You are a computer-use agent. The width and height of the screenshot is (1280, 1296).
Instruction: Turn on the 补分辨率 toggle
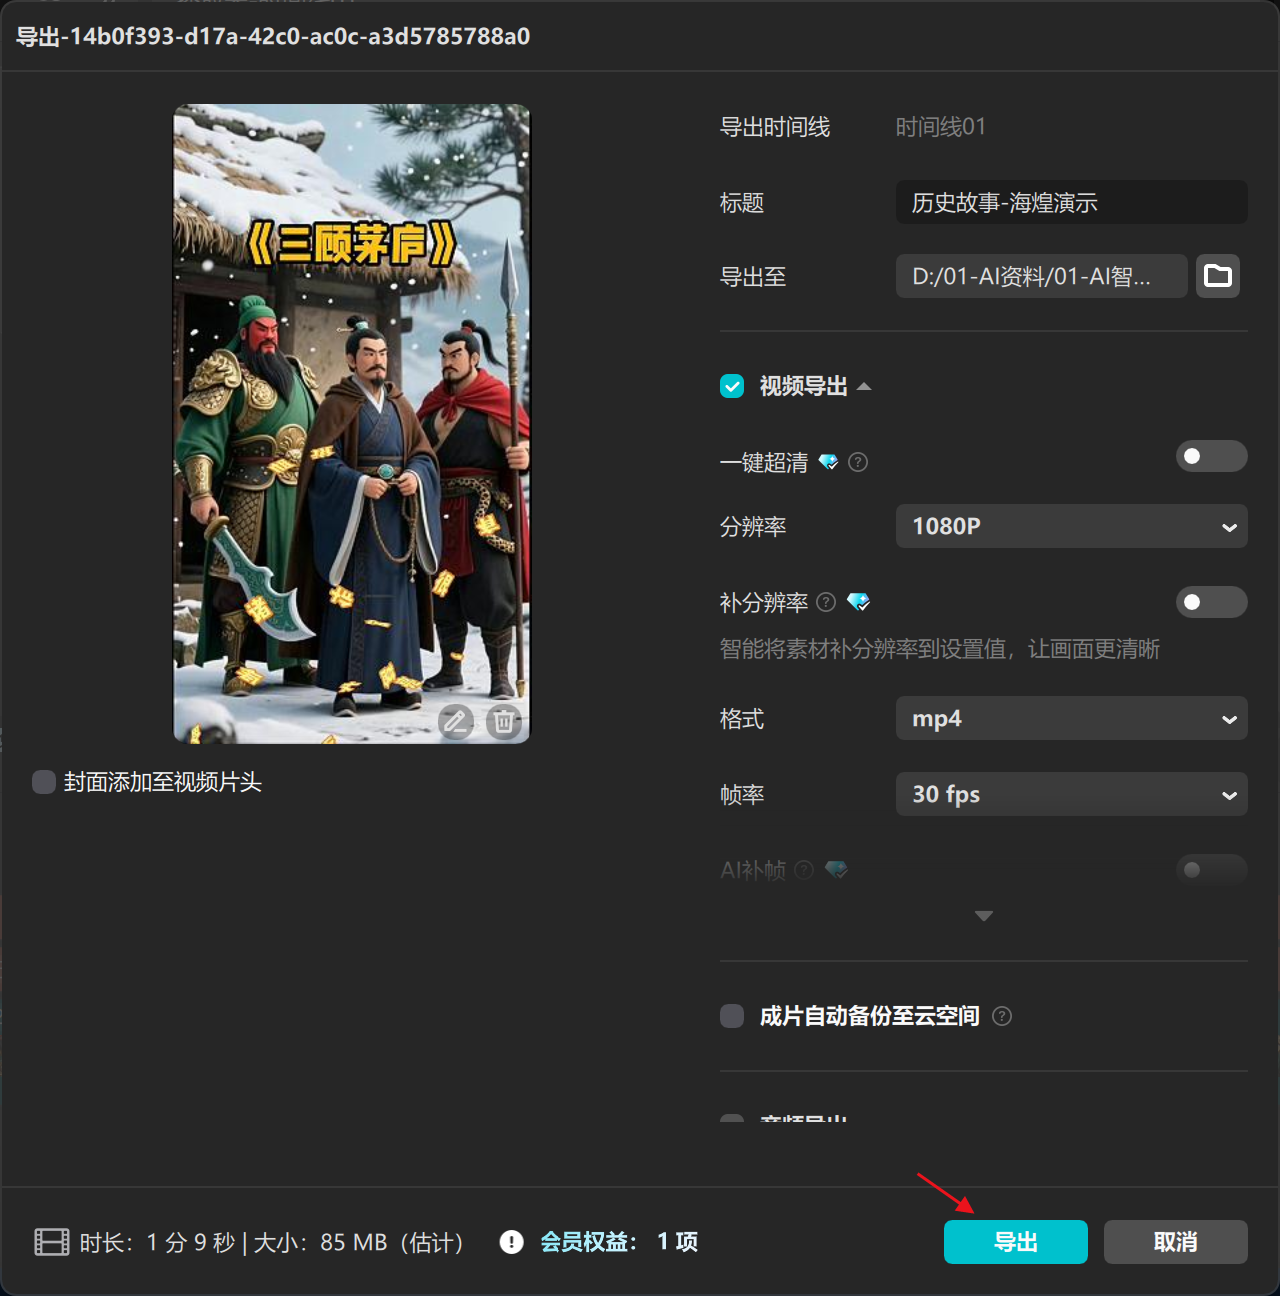[1211, 602]
